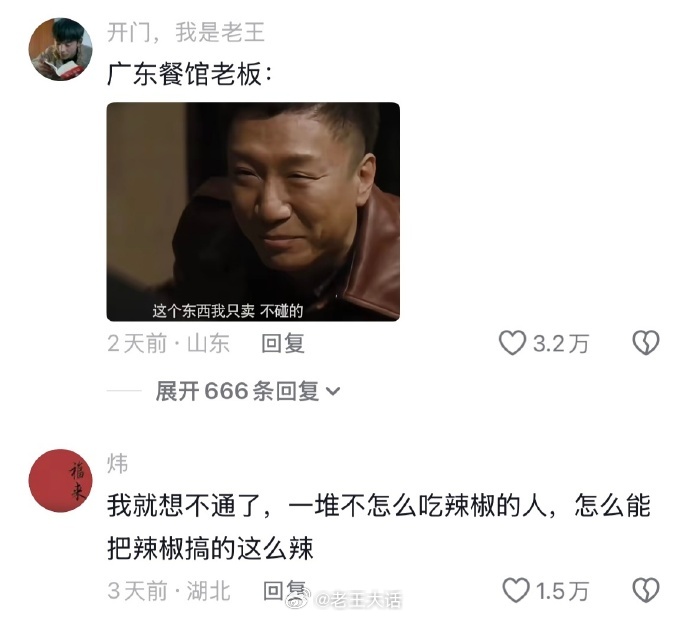Click the 2天前 · 山东 timestamp
Image resolution: width=690 pixels, height=617 pixels.
[x=169, y=344]
